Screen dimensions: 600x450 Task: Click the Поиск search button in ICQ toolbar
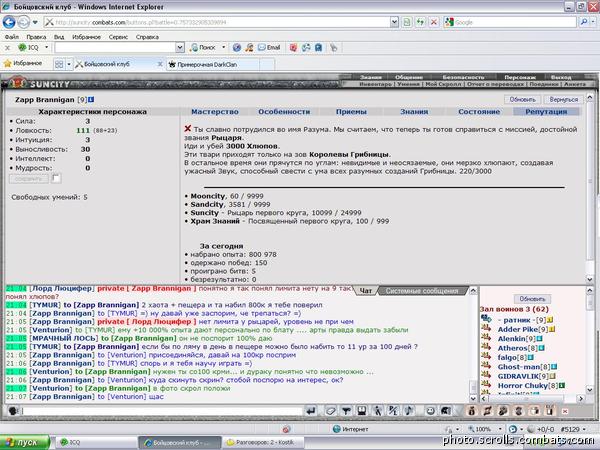[203, 47]
